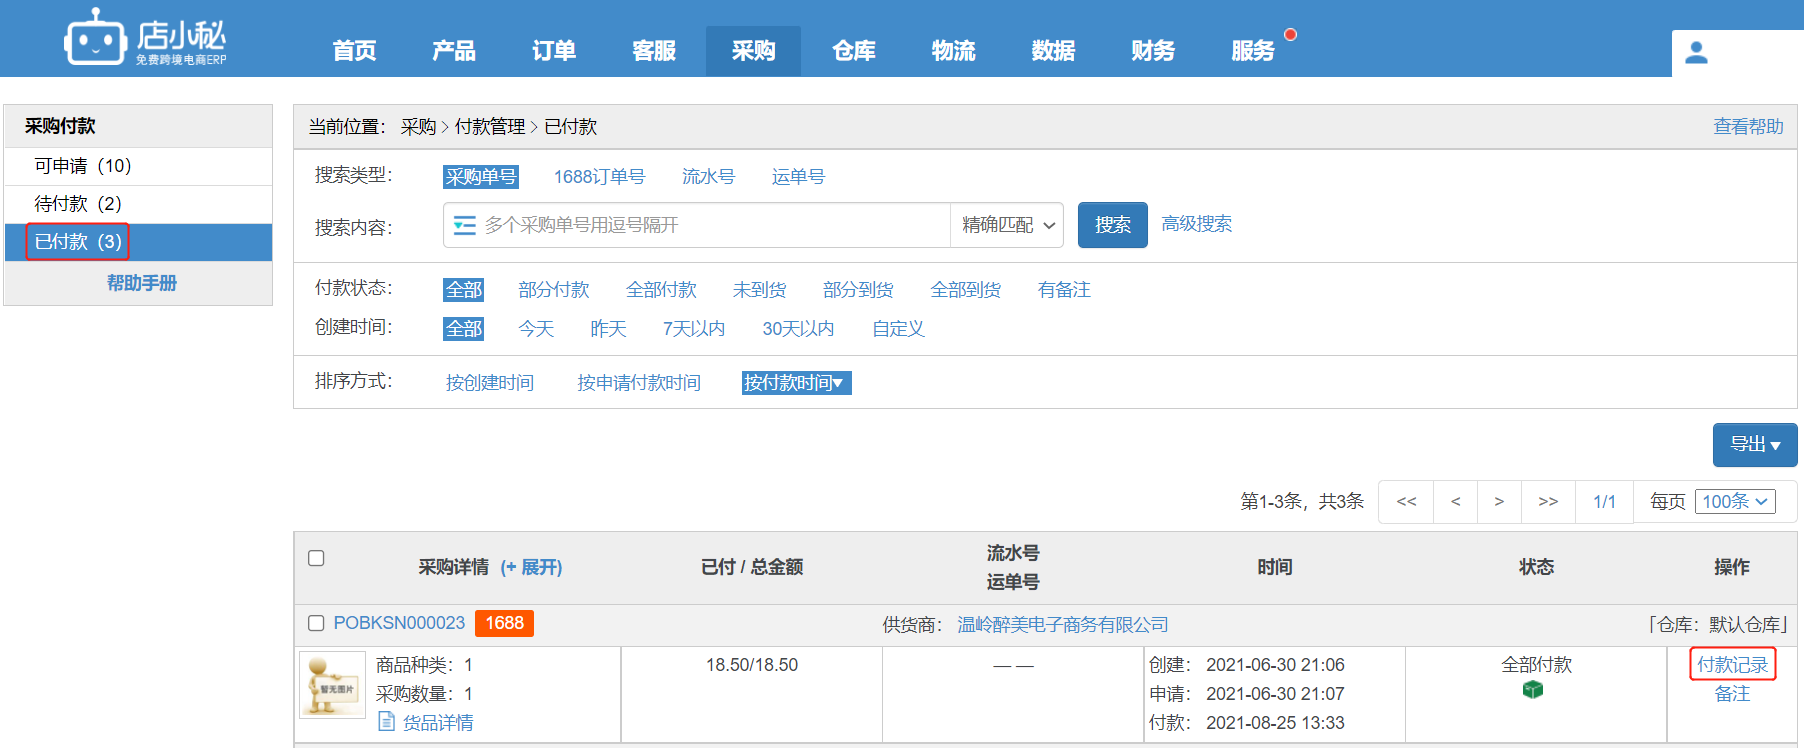Open the user profile icon
This screenshot has height=748, width=1804.
(x=1696, y=52)
